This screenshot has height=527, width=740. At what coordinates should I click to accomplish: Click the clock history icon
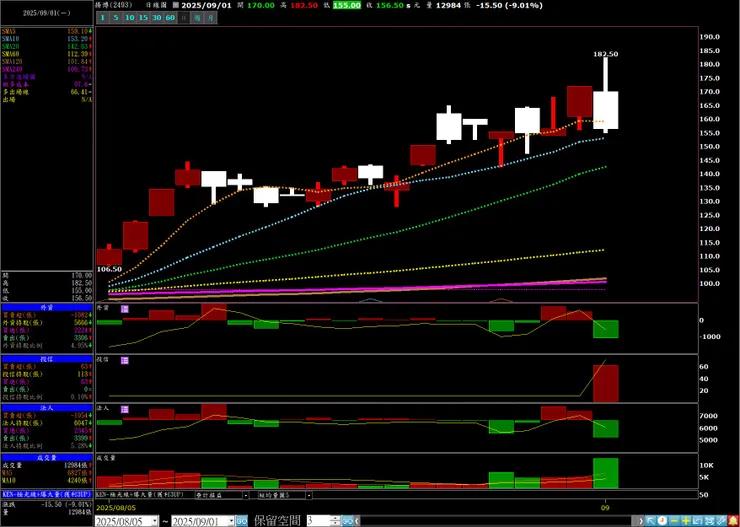662,521
